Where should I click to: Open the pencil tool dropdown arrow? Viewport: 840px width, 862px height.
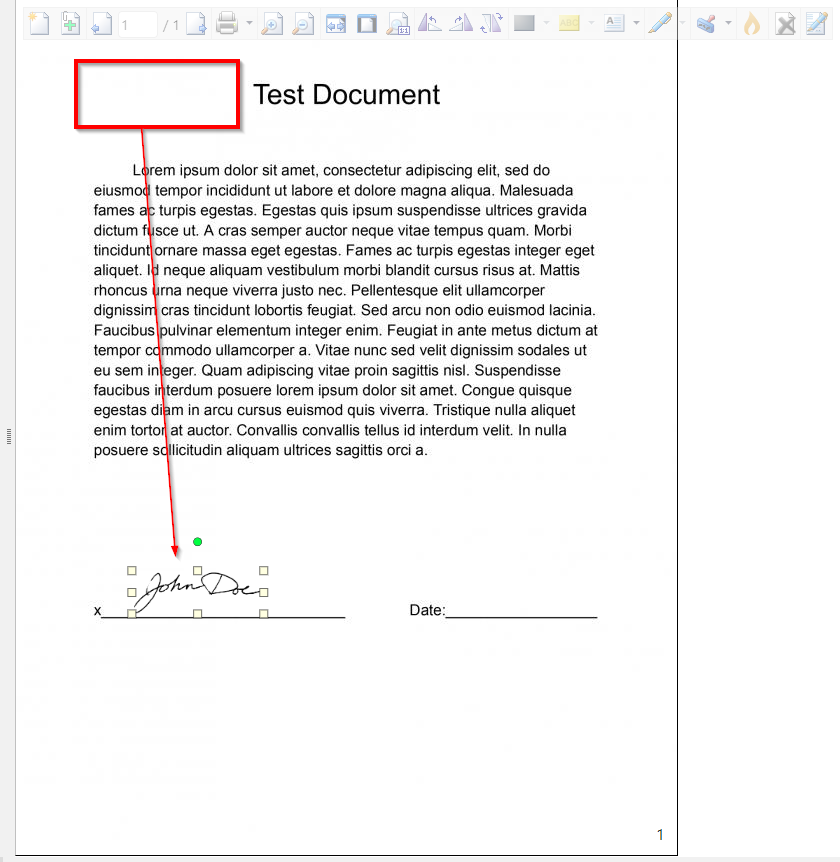click(x=682, y=23)
